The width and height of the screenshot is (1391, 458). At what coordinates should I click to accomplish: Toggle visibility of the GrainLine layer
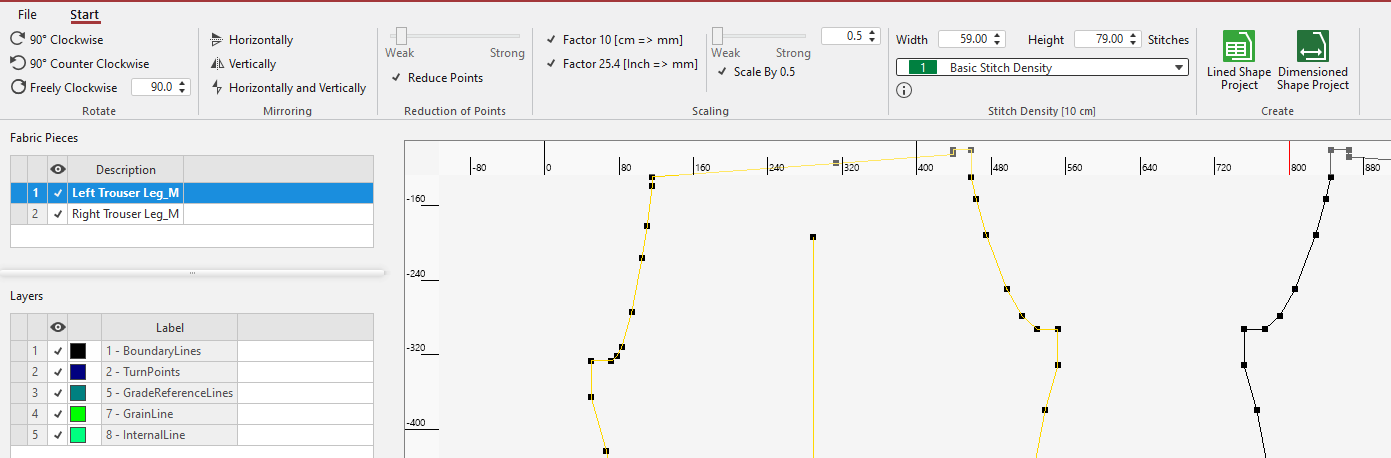(59, 414)
